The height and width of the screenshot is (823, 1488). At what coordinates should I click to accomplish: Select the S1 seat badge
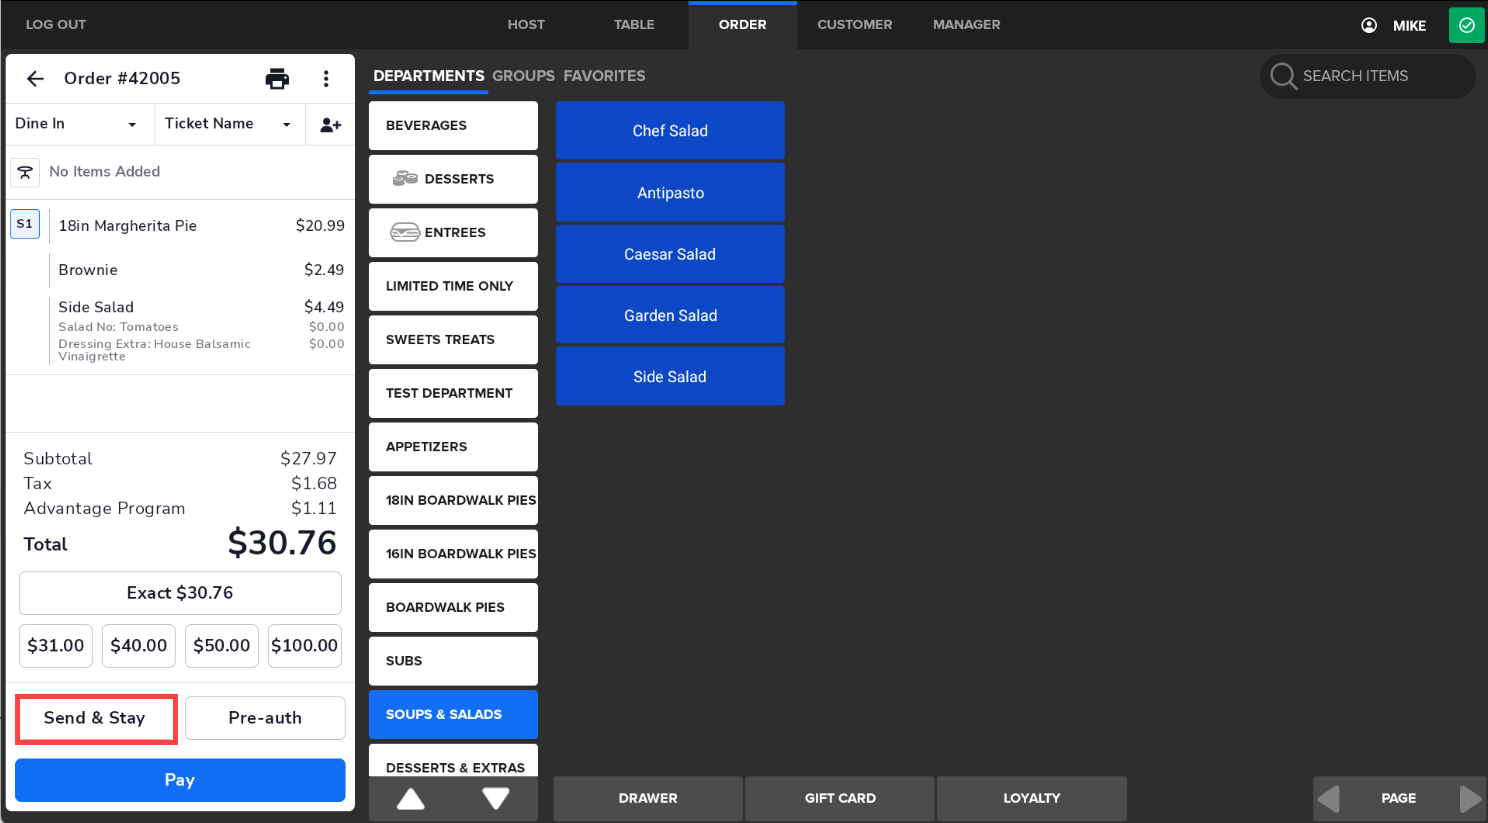click(x=25, y=224)
